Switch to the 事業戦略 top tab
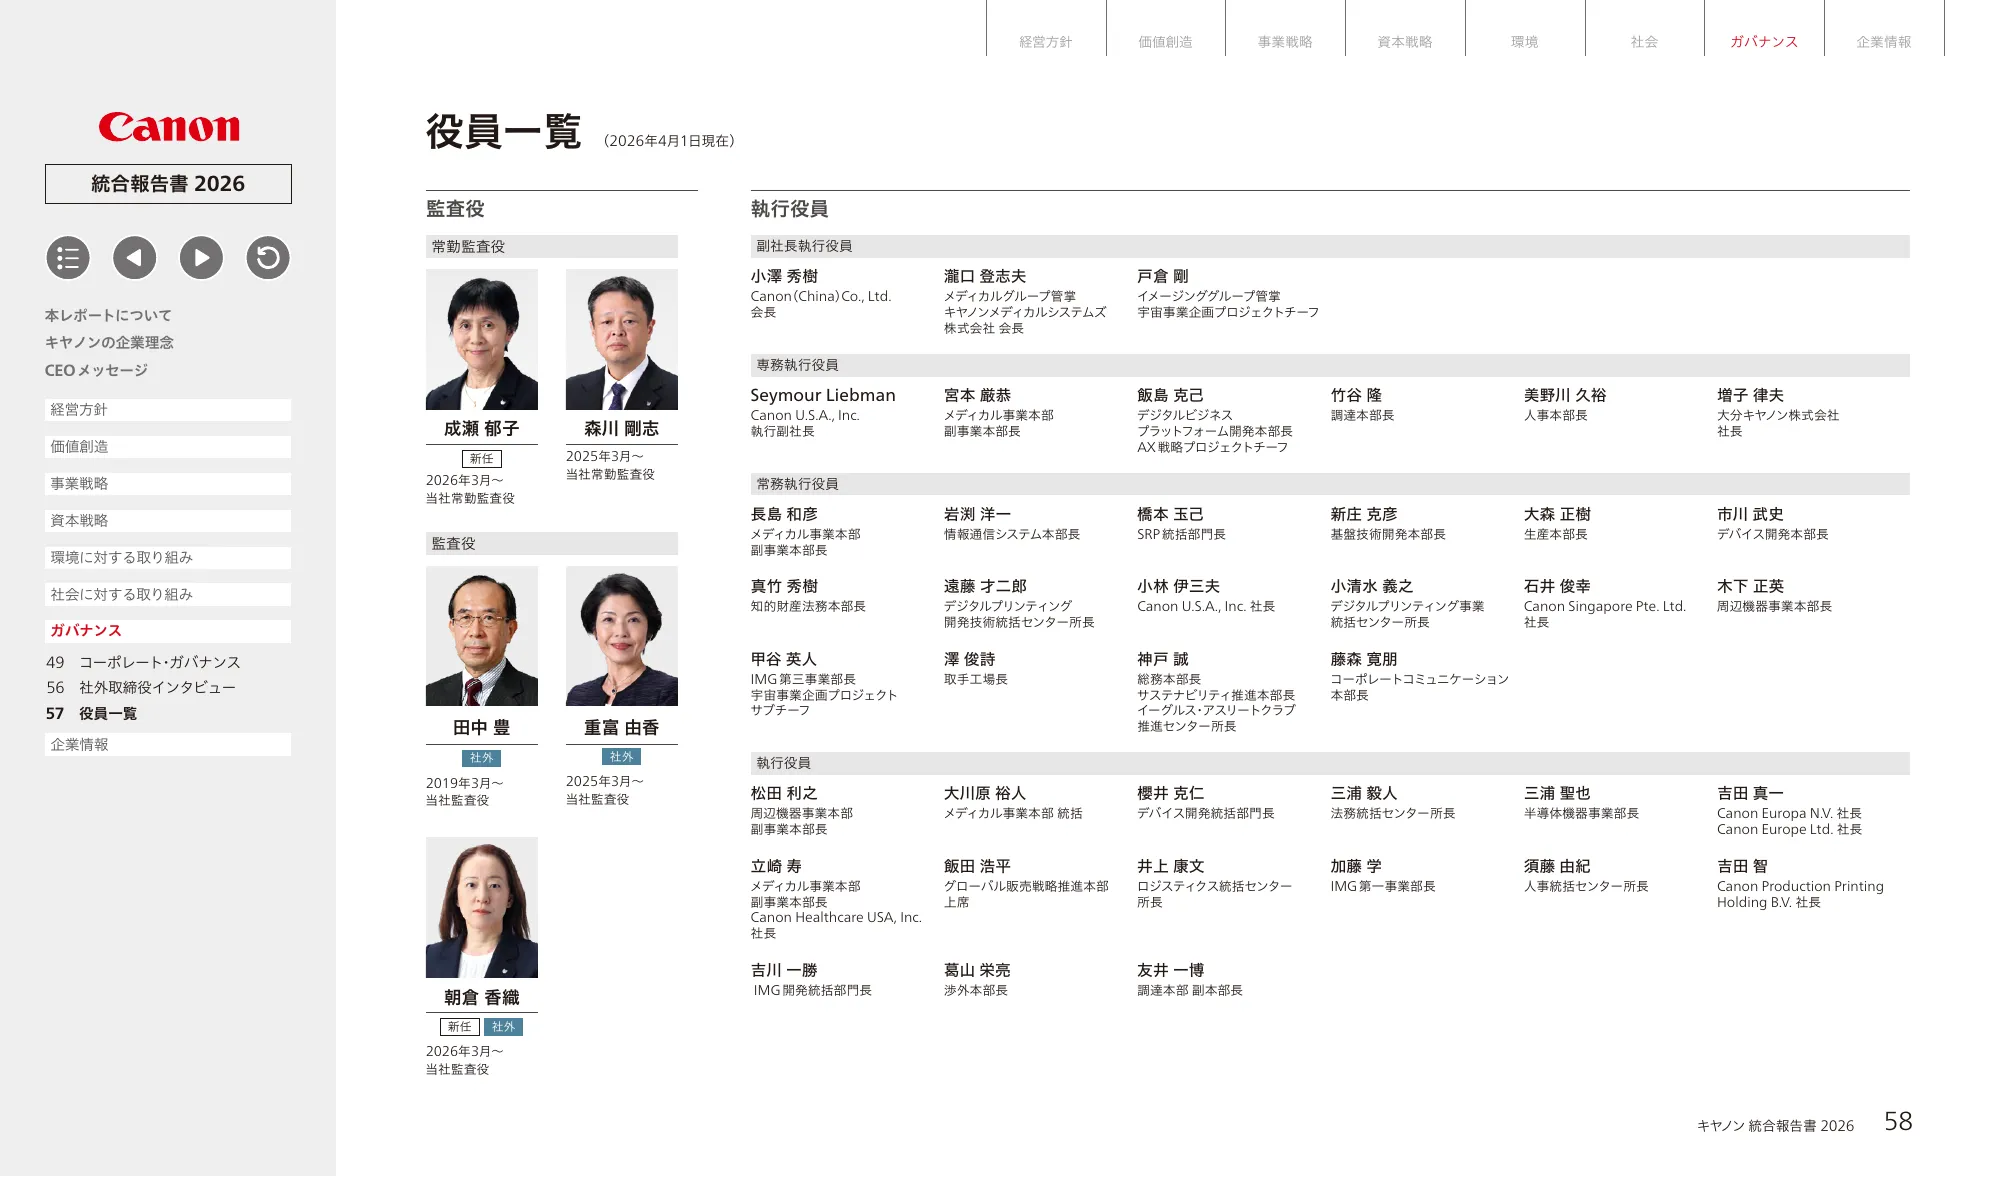 [1286, 41]
